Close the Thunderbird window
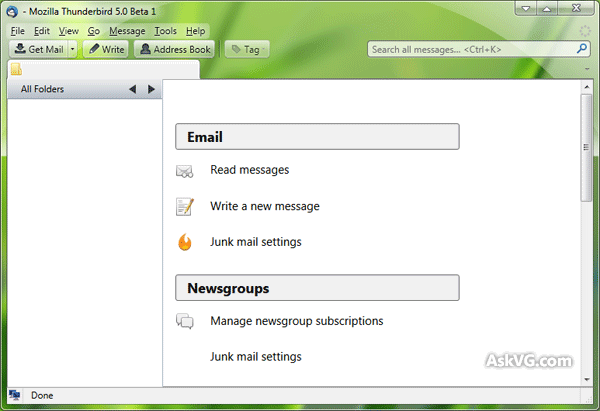Screen dimensions: 600x411 coord(576,8)
